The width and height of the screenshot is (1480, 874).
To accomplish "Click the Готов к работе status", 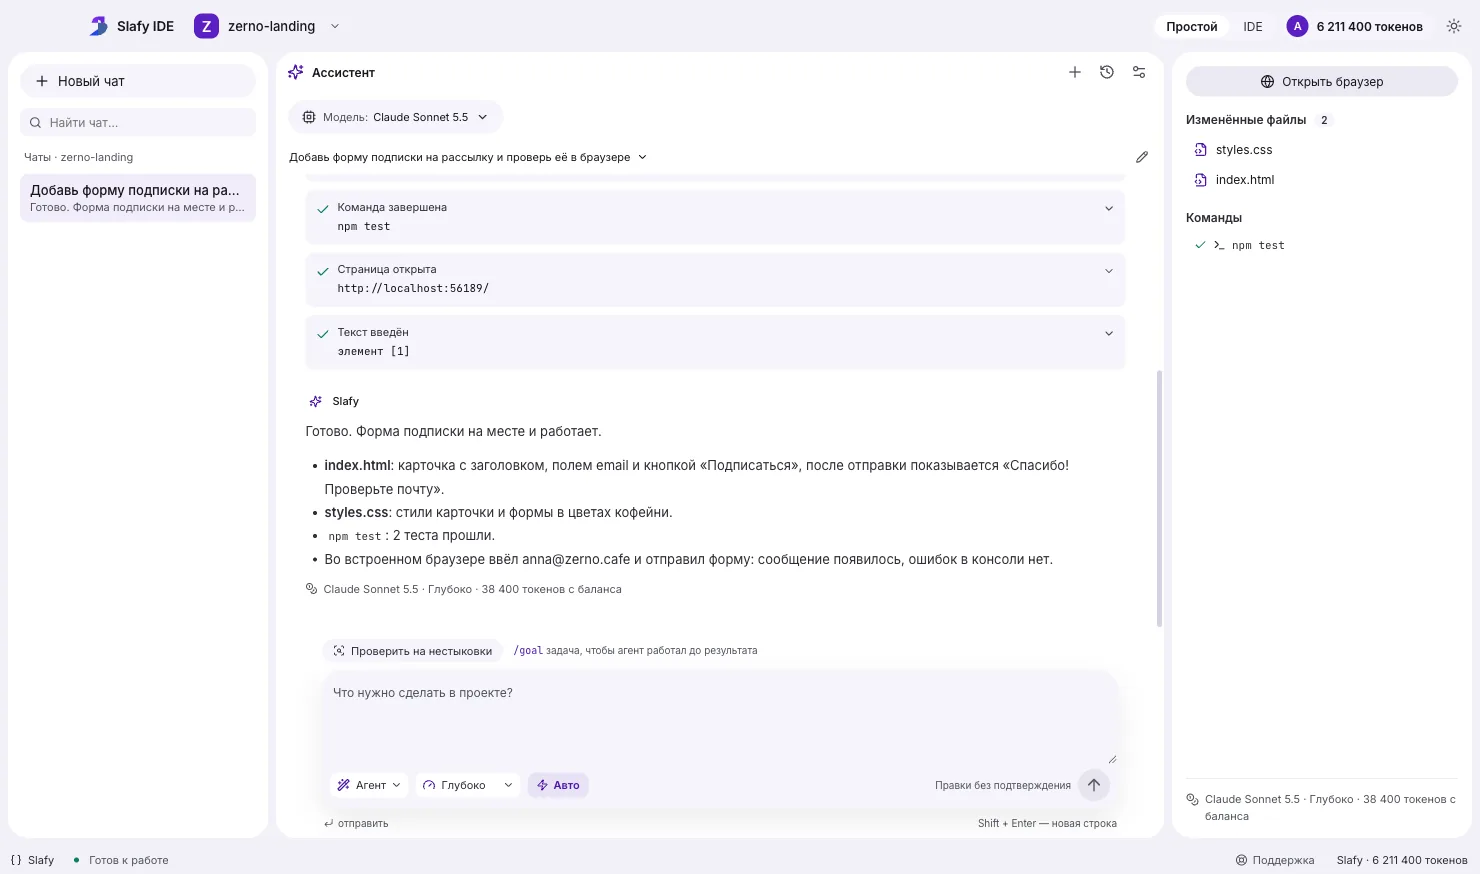I will [120, 860].
